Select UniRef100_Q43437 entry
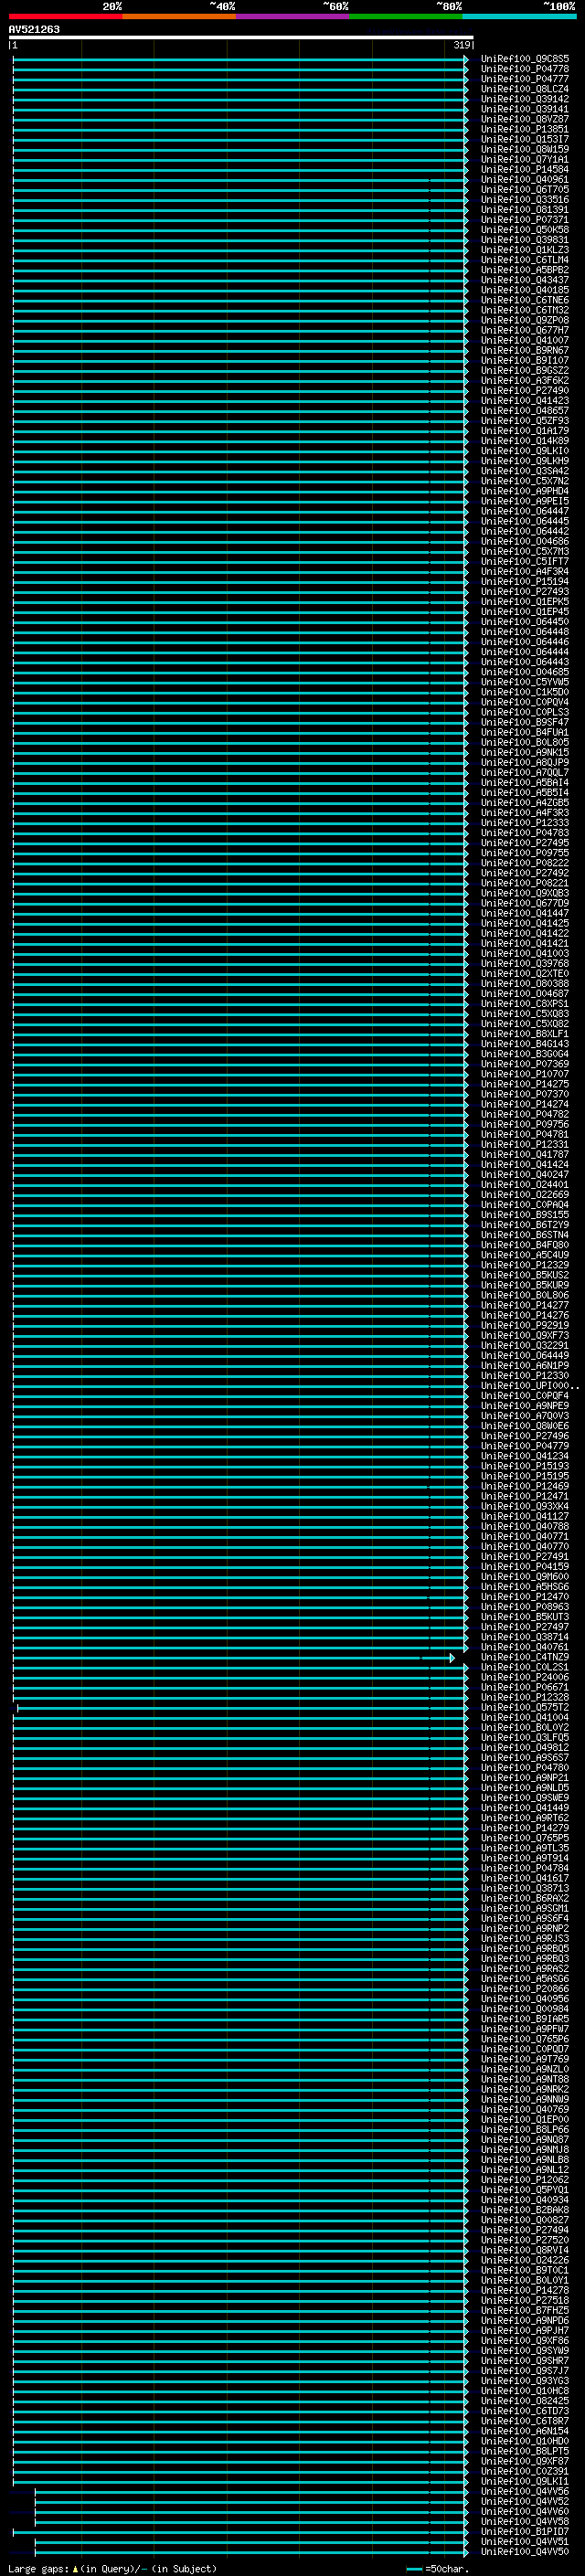Image resolution: width=585 pixels, height=2576 pixels. pyautogui.click(x=525, y=280)
